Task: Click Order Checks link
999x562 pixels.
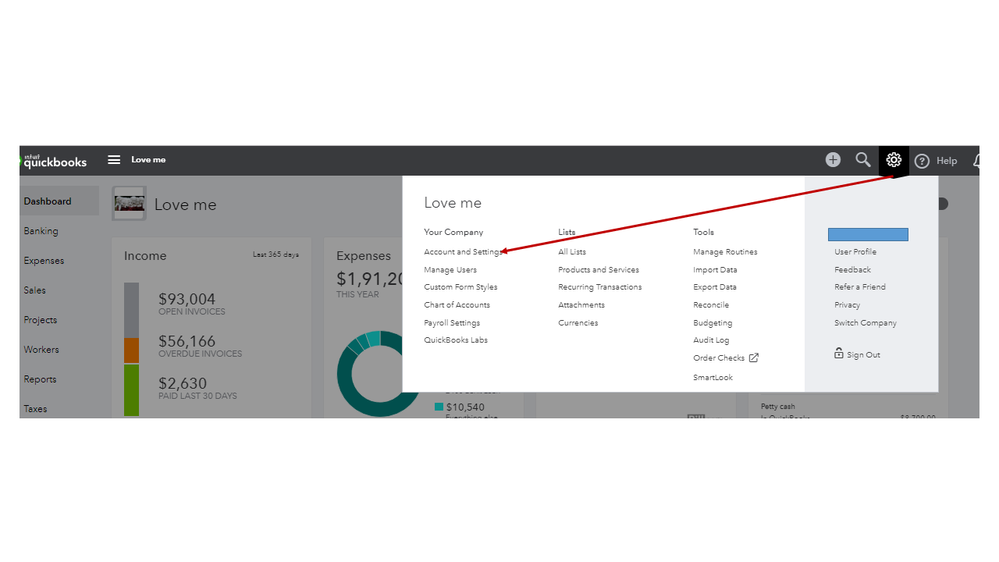Action: click(719, 358)
